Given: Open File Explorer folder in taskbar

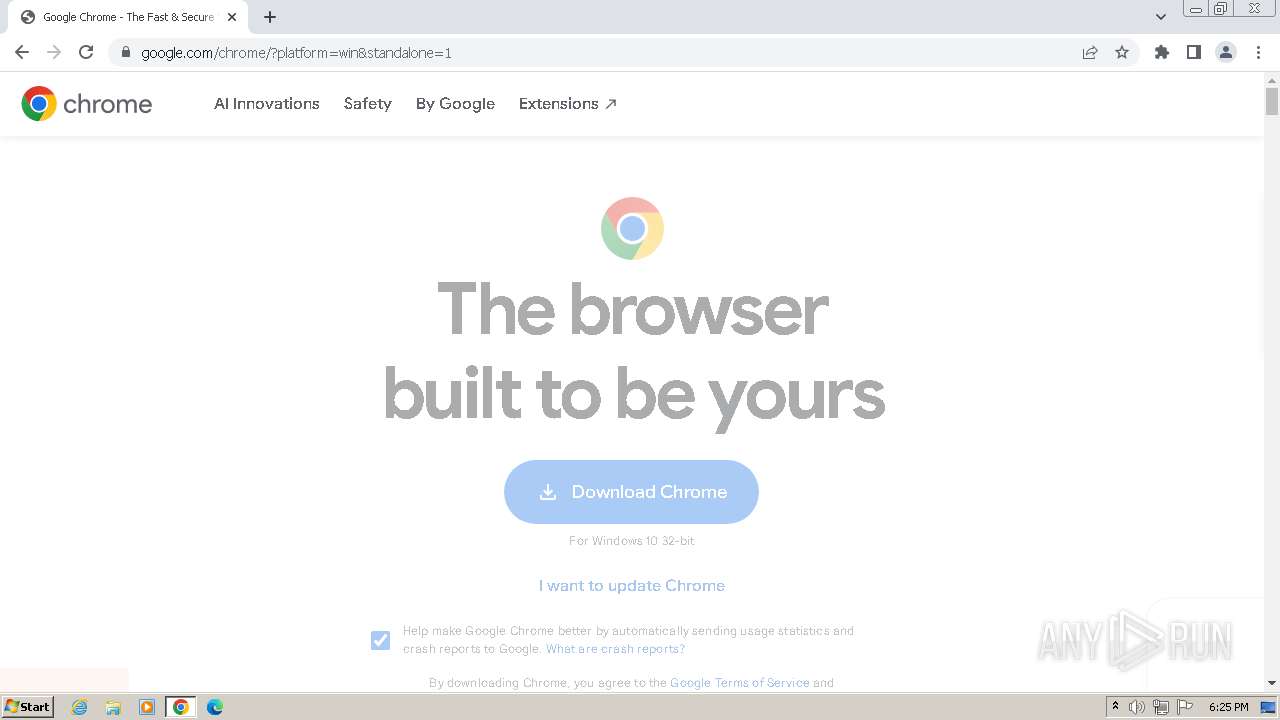Looking at the screenshot, I should click(113, 707).
